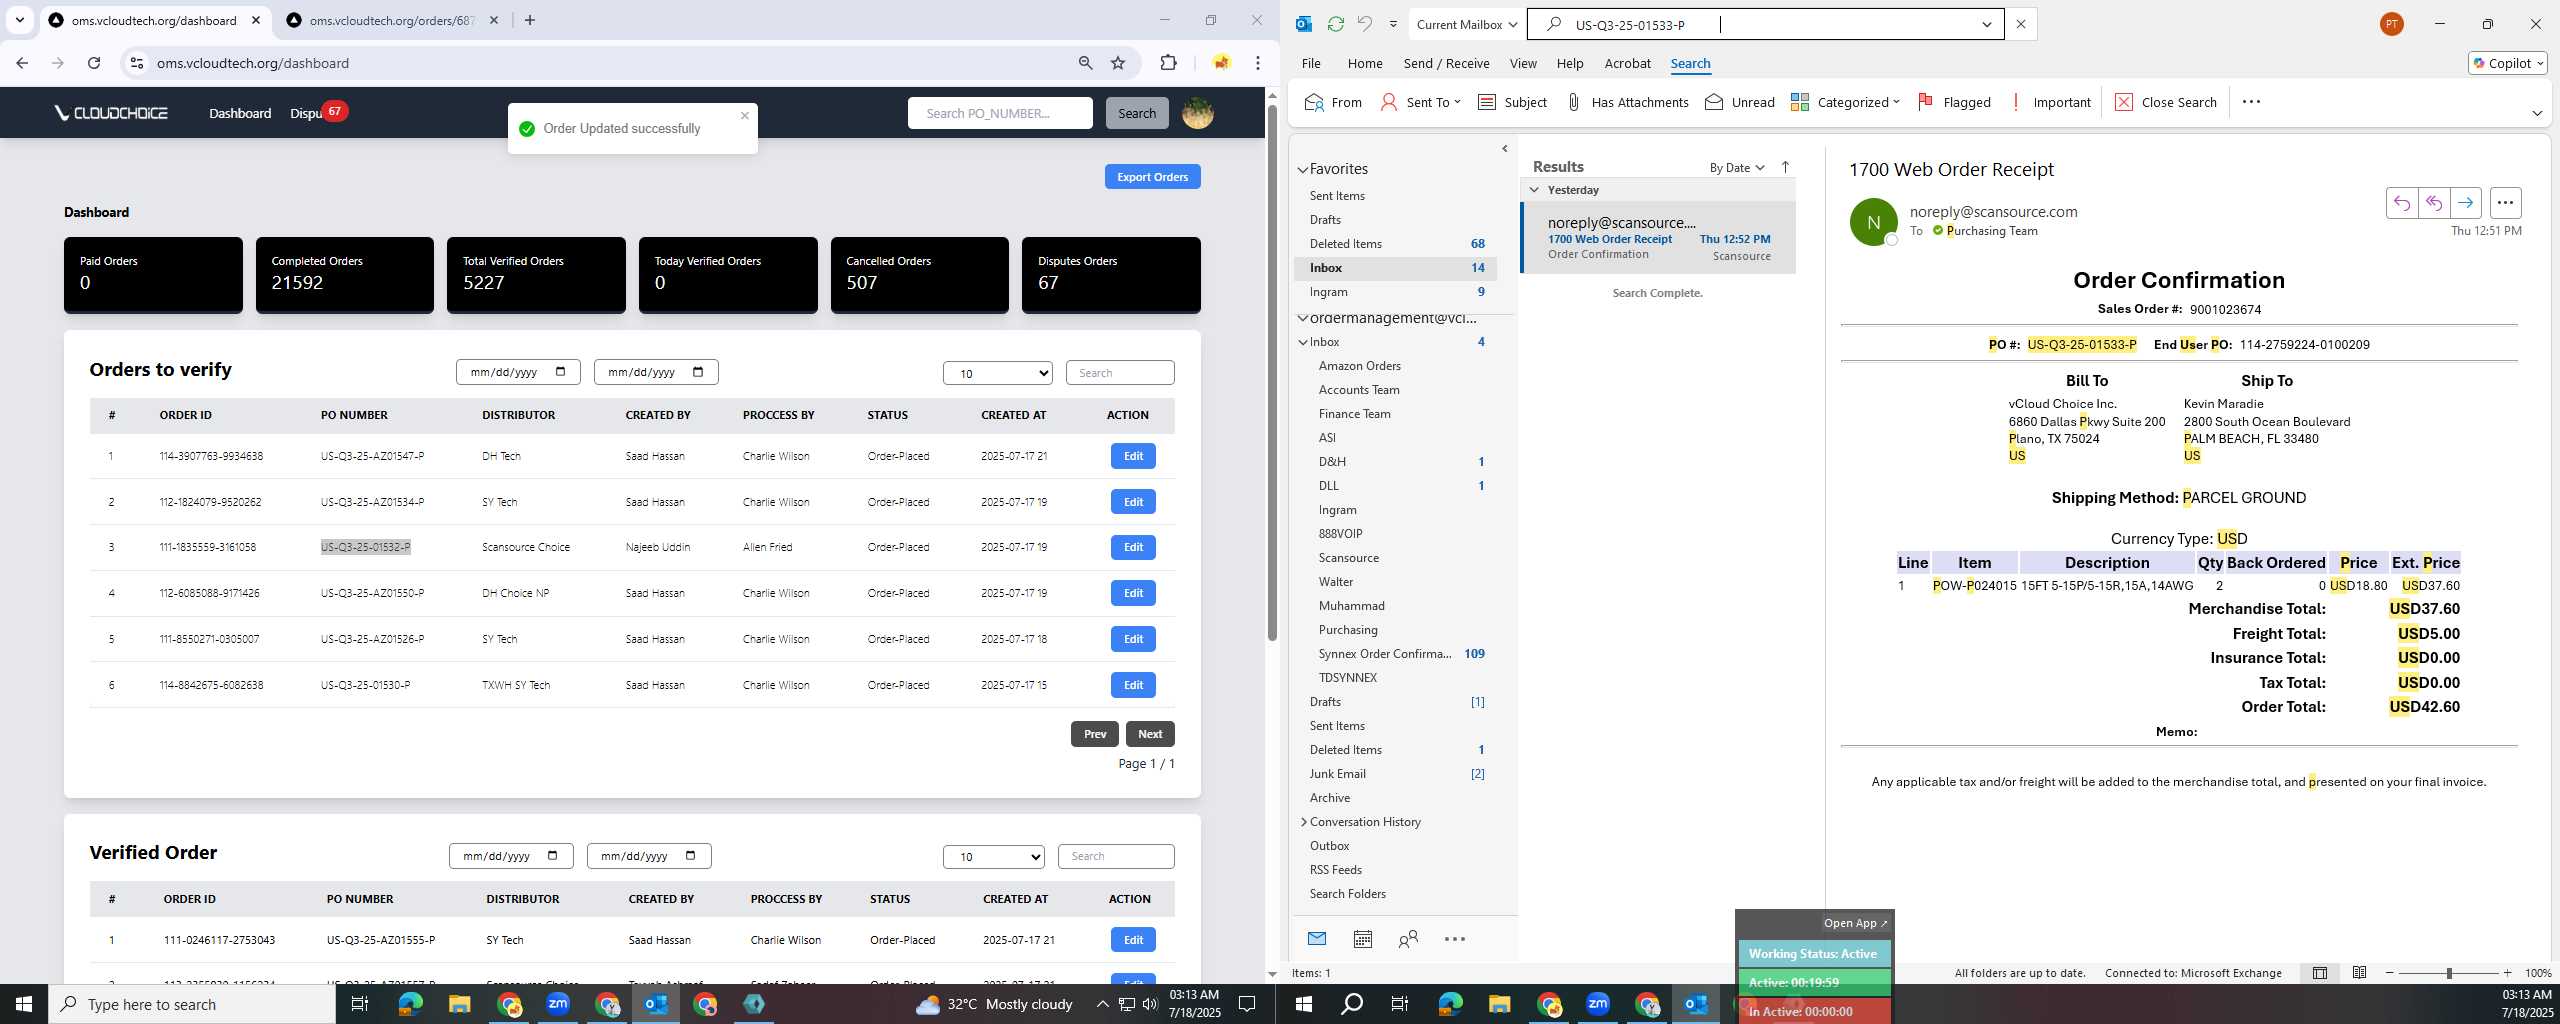Open more ribbon commands ellipsis

click(x=2251, y=102)
